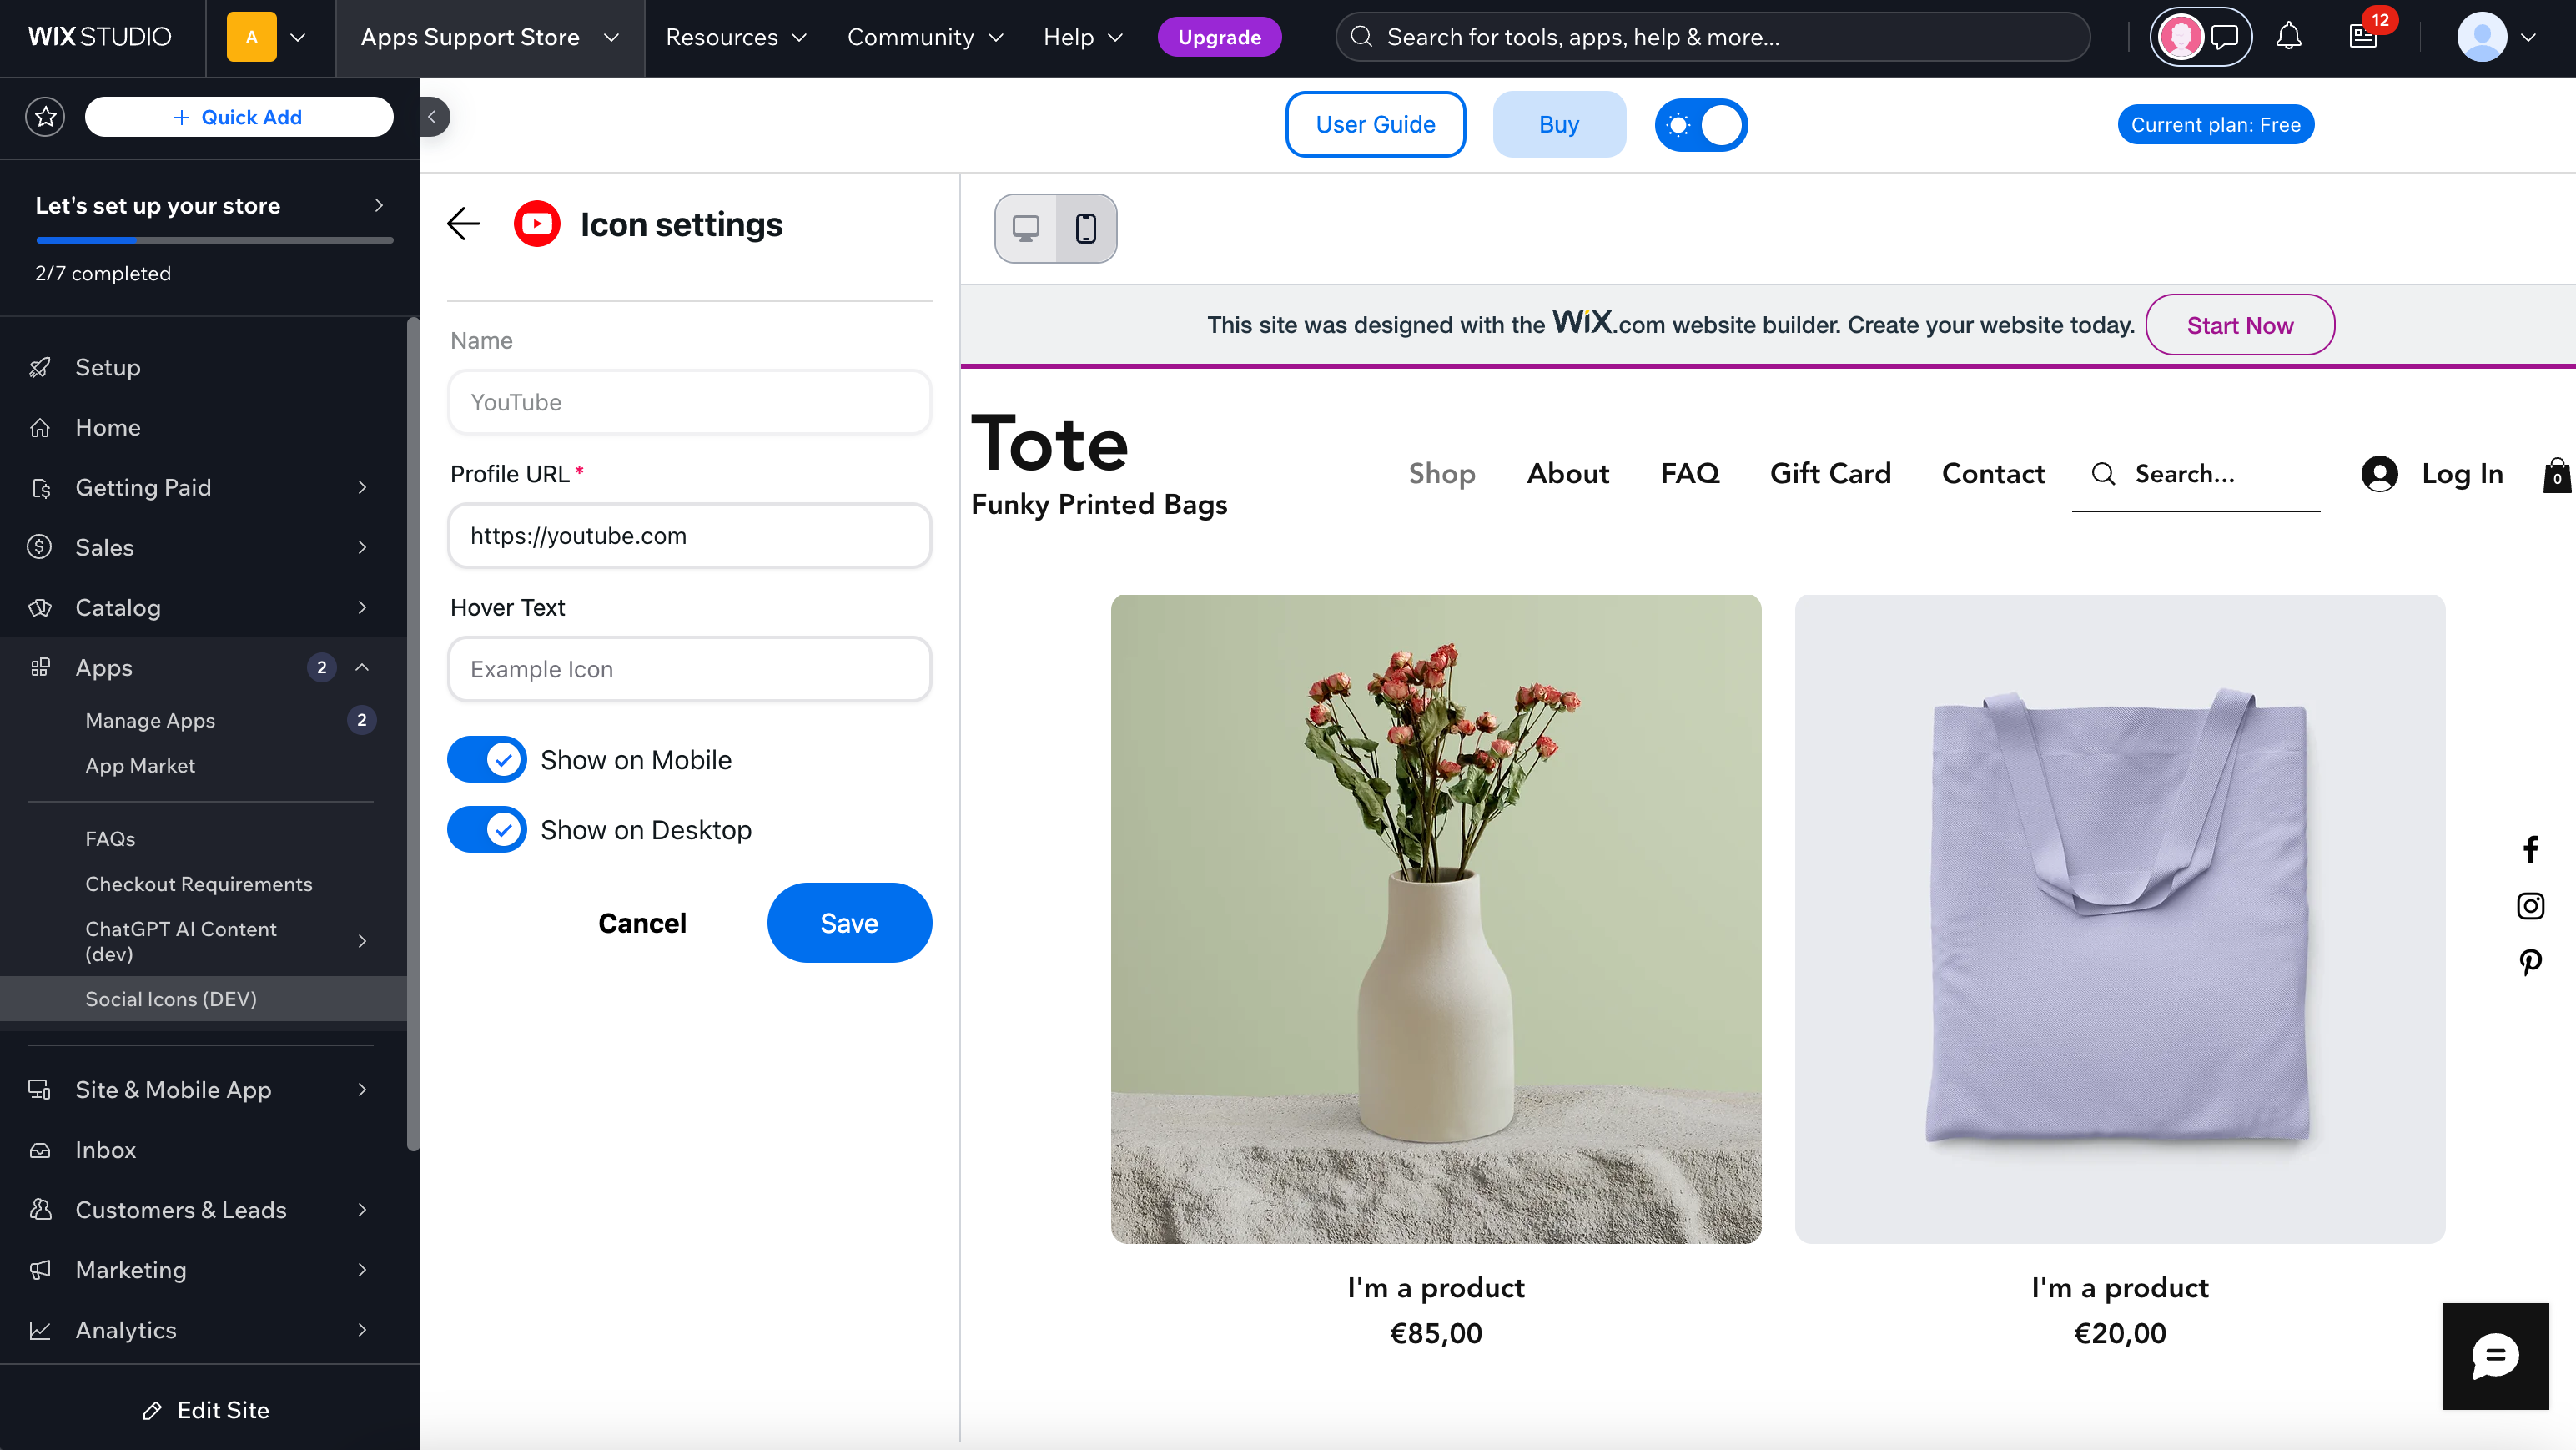Click the favorites star icon

(45, 117)
